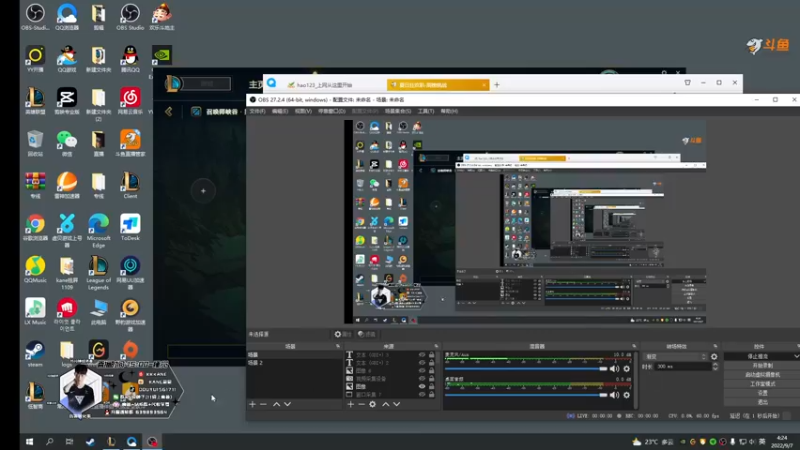Open source properties gear in Sources toolbar
Screen dimensions: 800x450
(x=372, y=404)
